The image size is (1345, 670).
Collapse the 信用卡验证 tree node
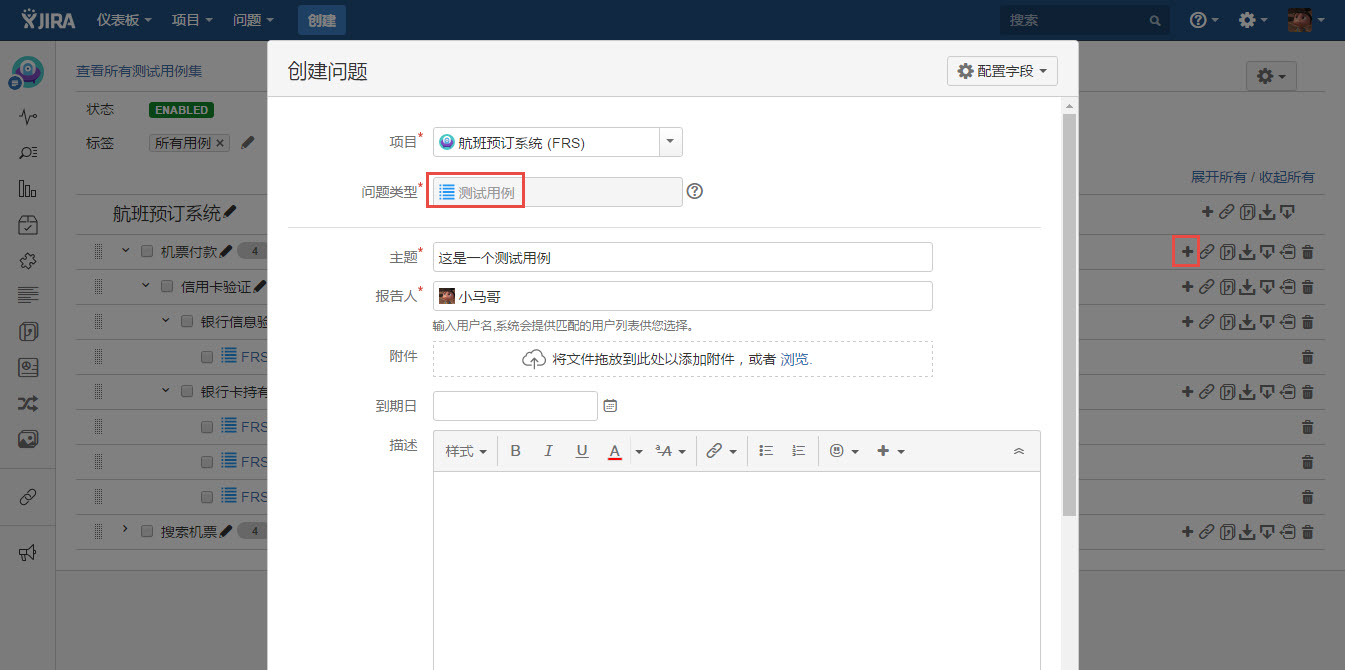pos(146,285)
